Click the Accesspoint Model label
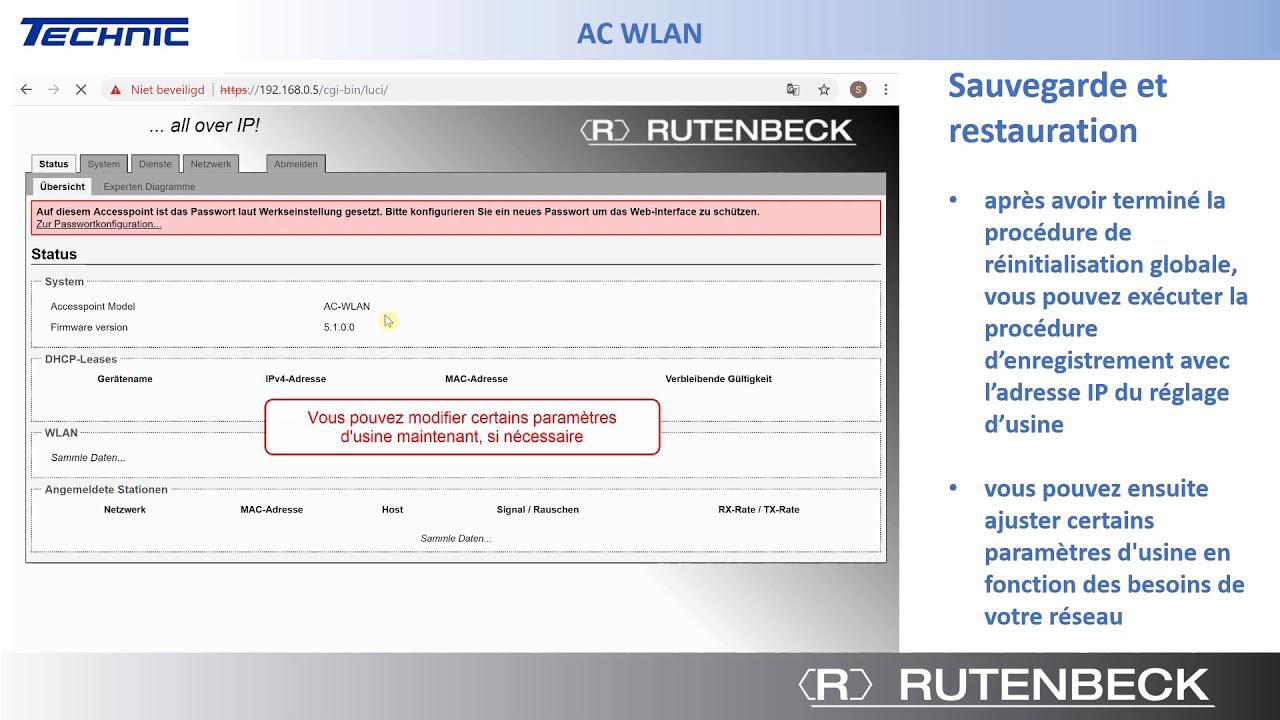The height and width of the screenshot is (720, 1280). click(93, 307)
